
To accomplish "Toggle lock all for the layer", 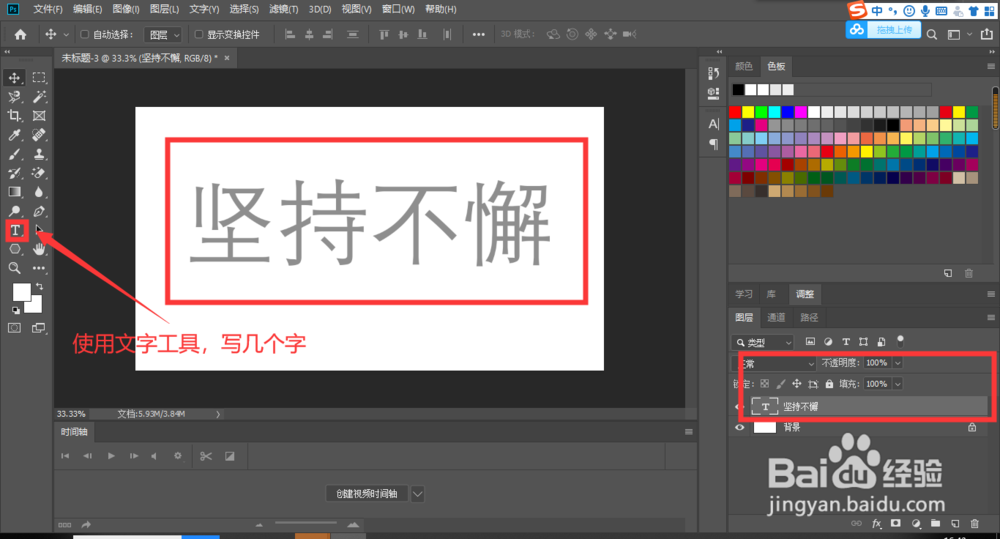I will 829,384.
